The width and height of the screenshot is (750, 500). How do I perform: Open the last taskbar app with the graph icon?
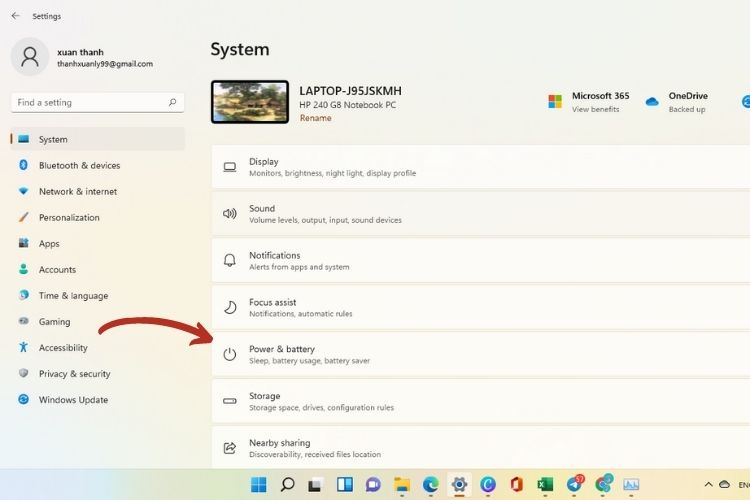tap(631, 485)
